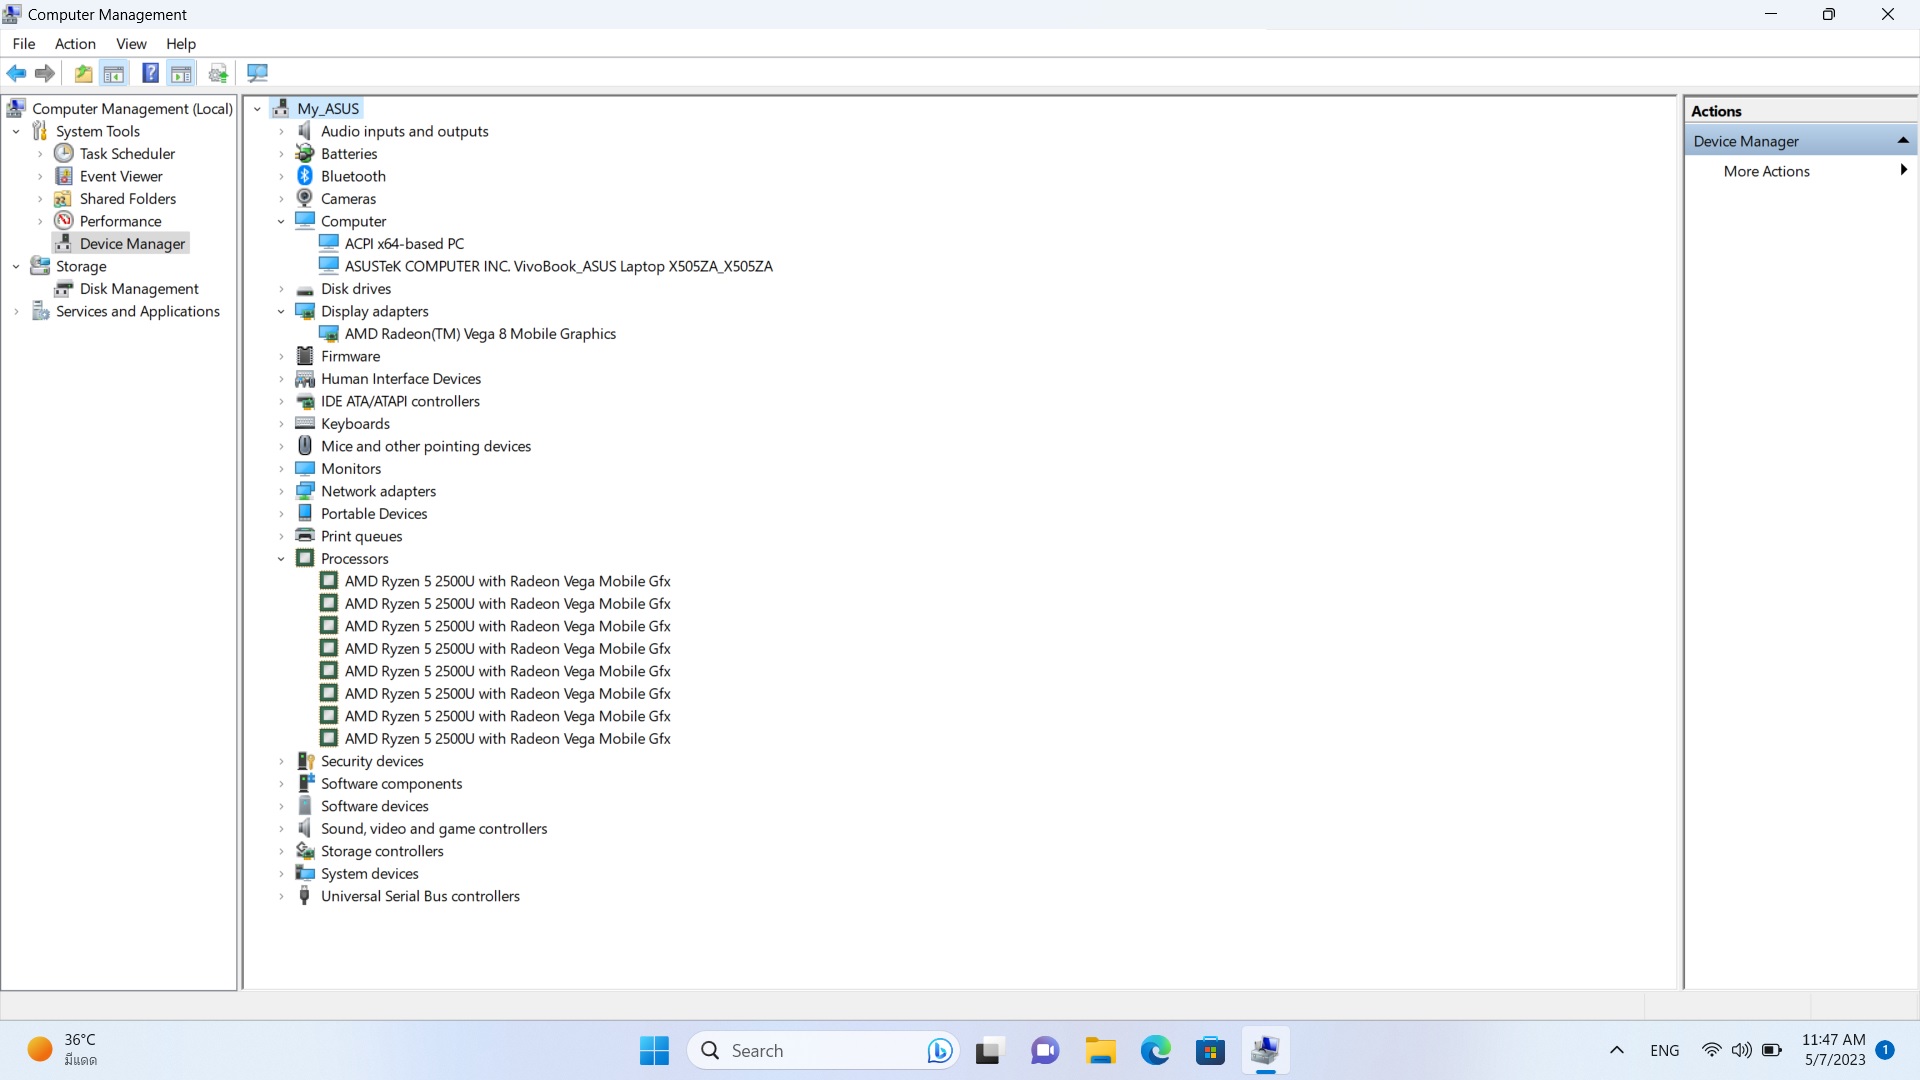Screen dimensions: 1920x1080
Task: Select Task Scheduler in System Tools
Action: click(x=127, y=153)
